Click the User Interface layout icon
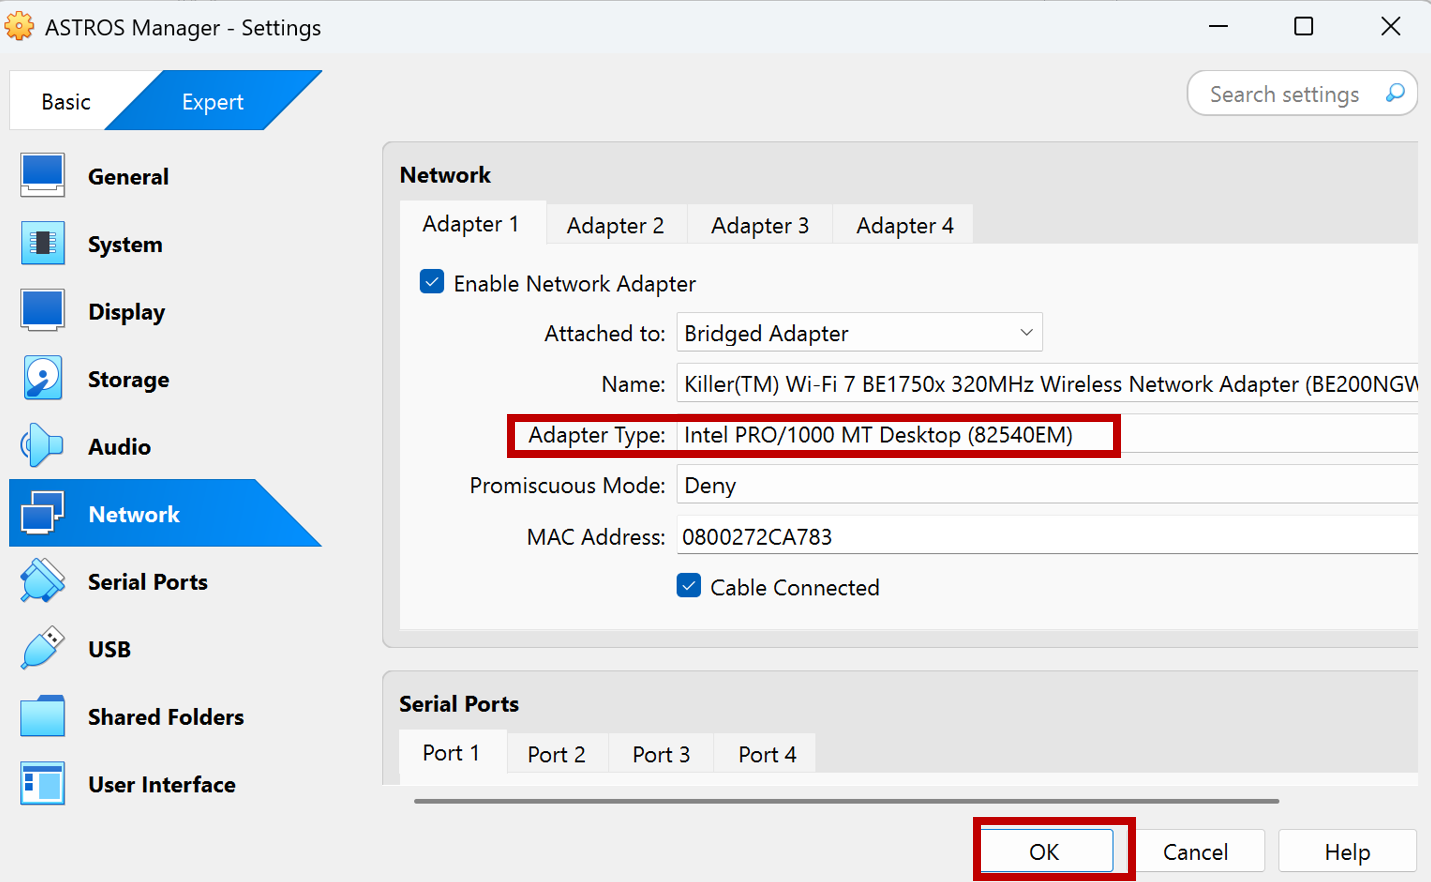The width and height of the screenshot is (1431, 882). pos(42,784)
